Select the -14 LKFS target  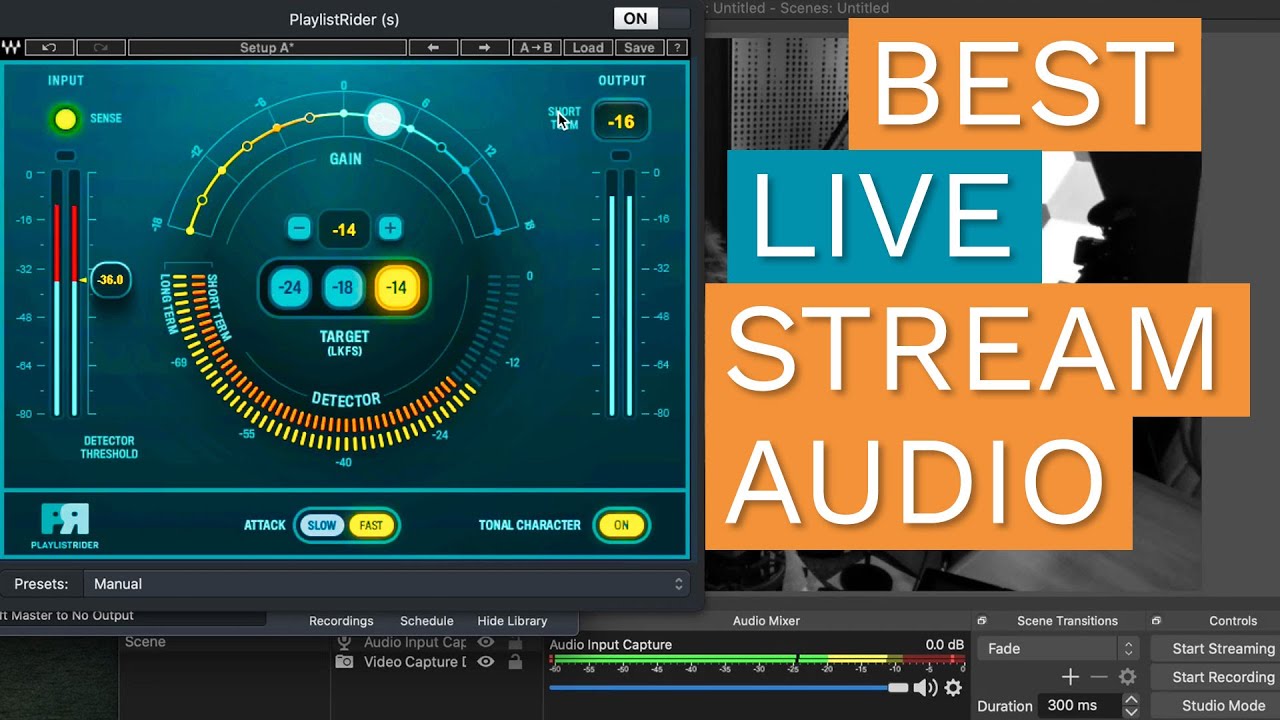point(396,288)
